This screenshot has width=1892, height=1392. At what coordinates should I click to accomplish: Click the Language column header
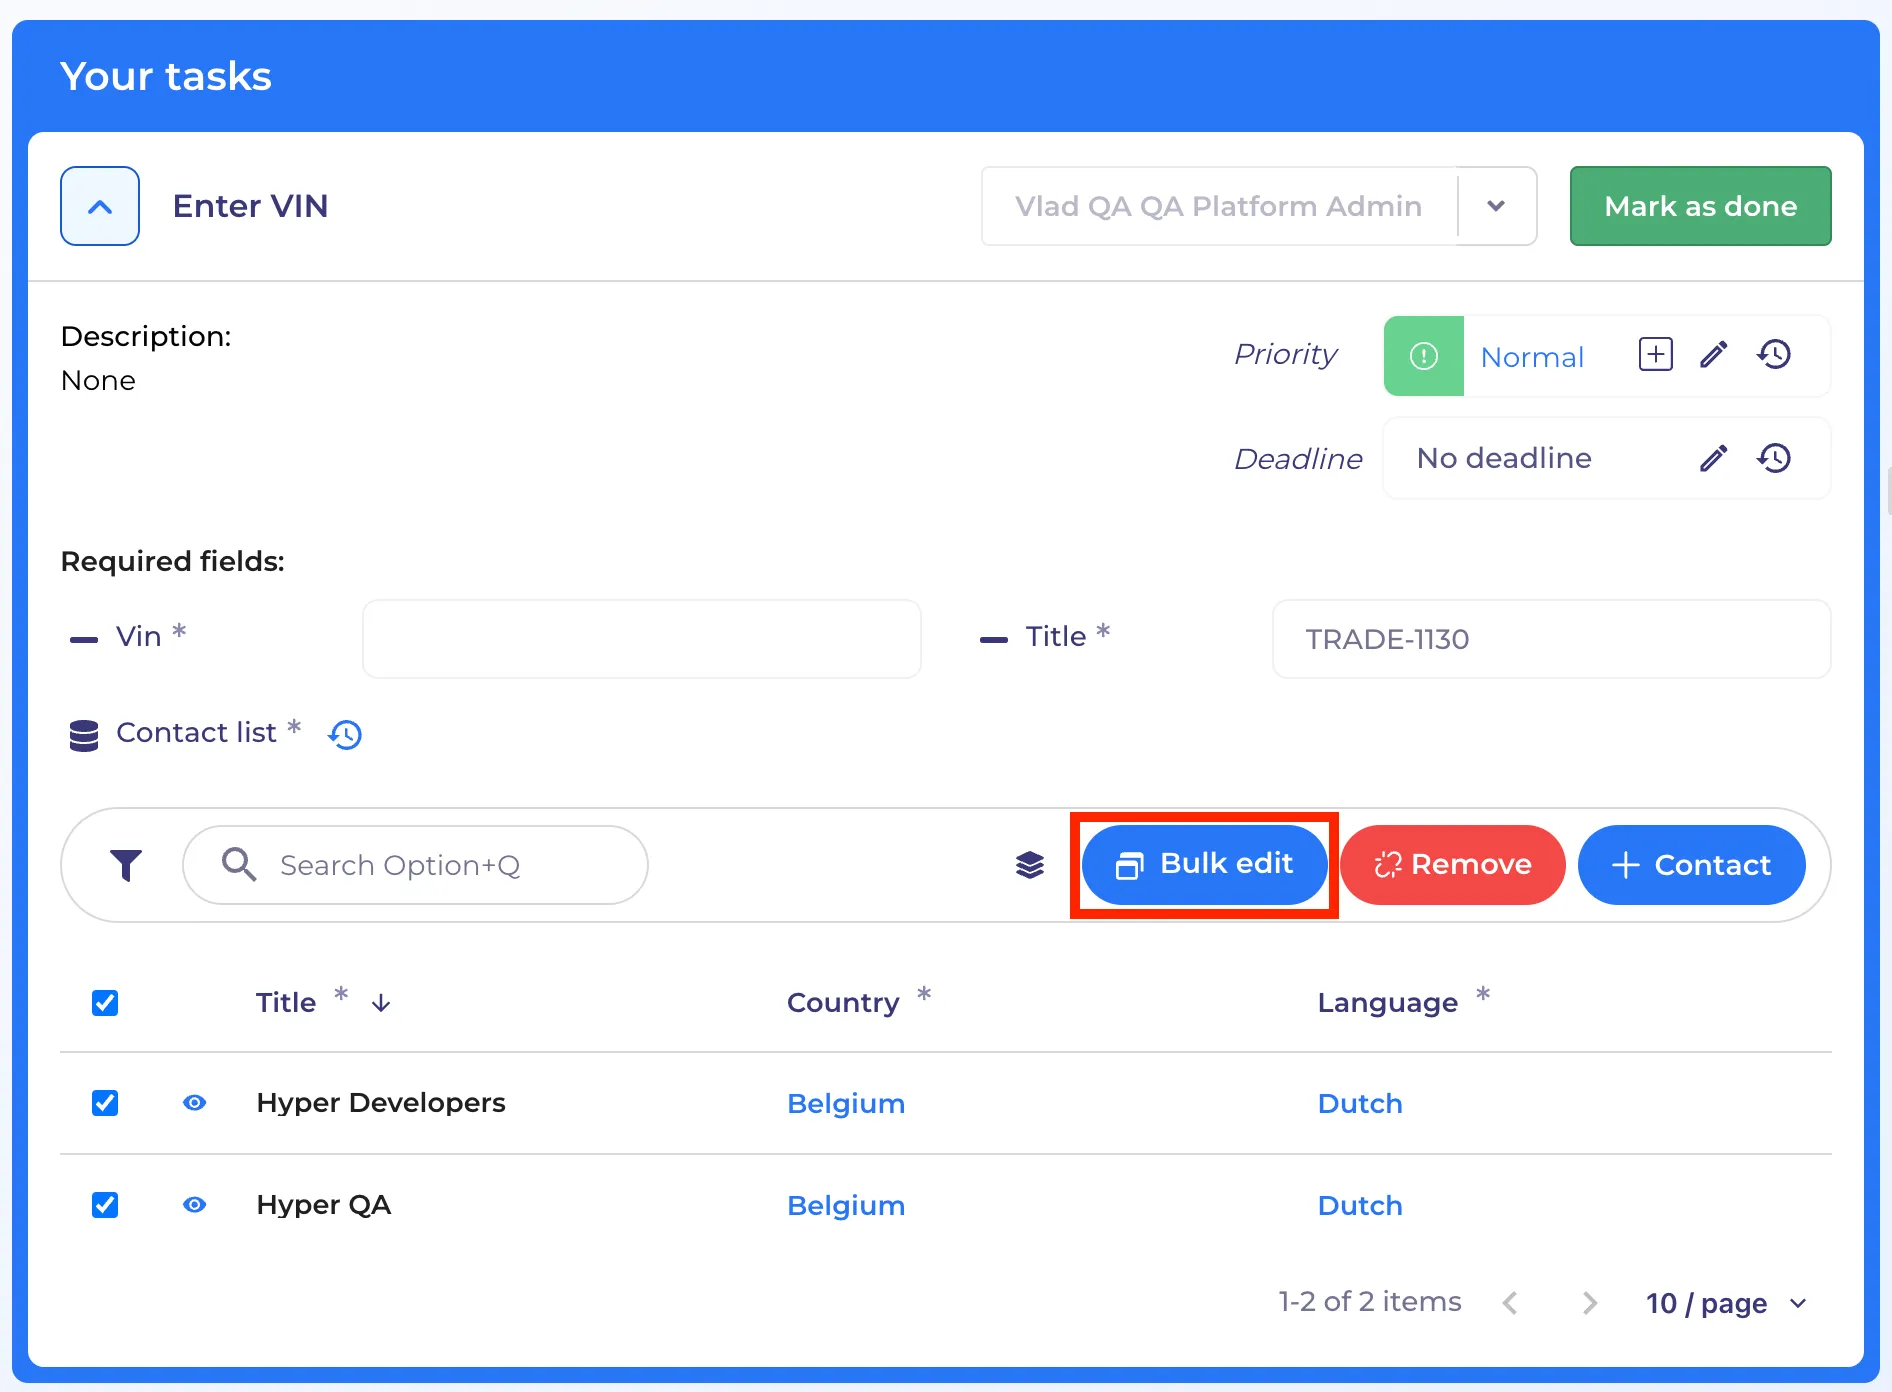1388,1003
